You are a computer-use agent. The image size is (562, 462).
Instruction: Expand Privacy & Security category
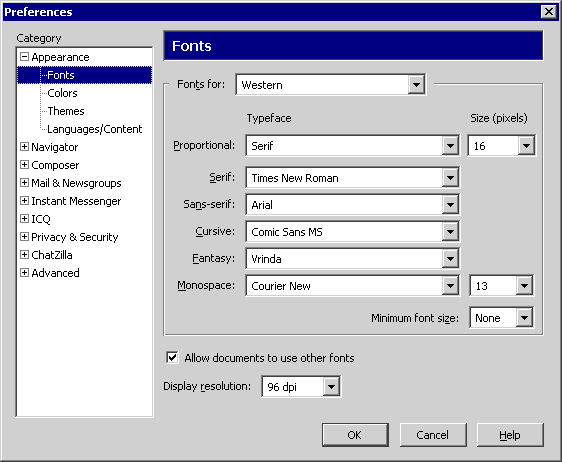24,236
